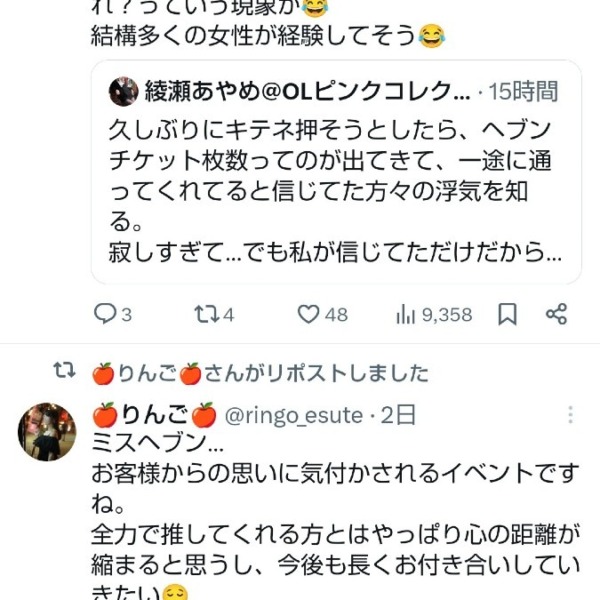The height and width of the screenshot is (600, 600).
Task: Open りんご's profile picture
Action: pyautogui.click(x=47, y=432)
